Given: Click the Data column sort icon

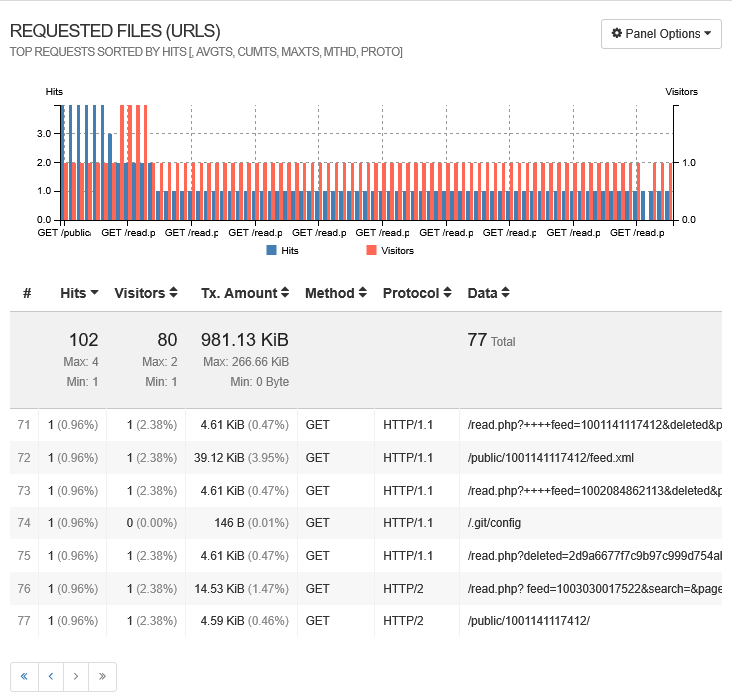Looking at the screenshot, I should pyautogui.click(x=505, y=293).
